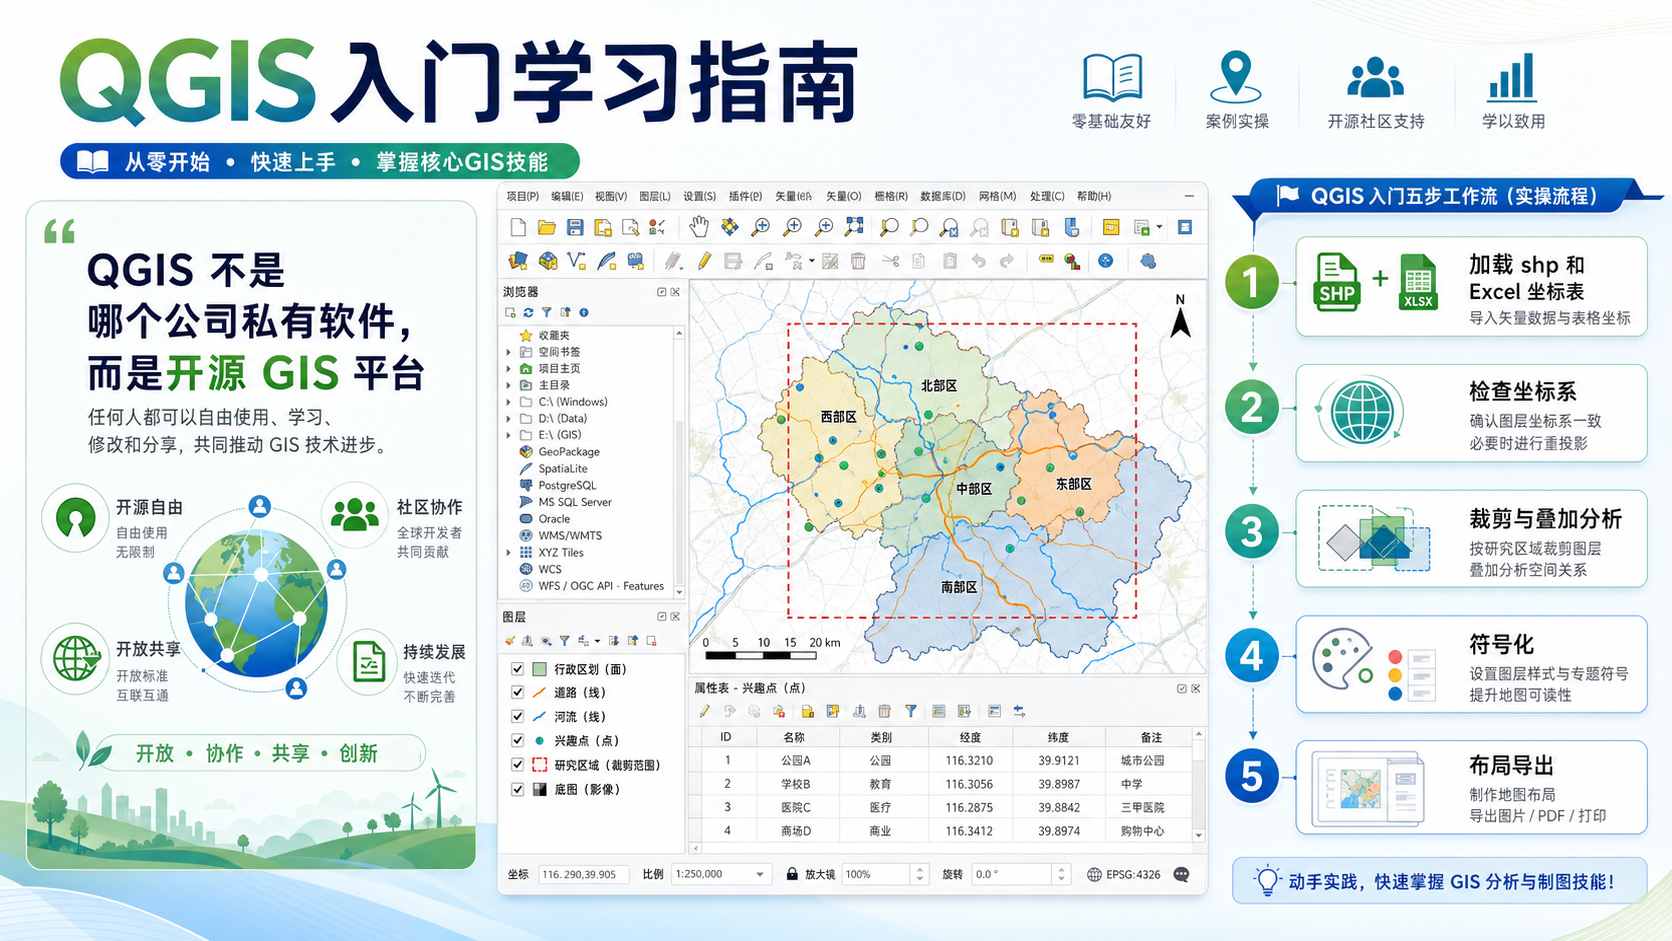The height and width of the screenshot is (941, 1672).
Task: Click the 放大镜 spinner up arrow
Action: point(919,869)
